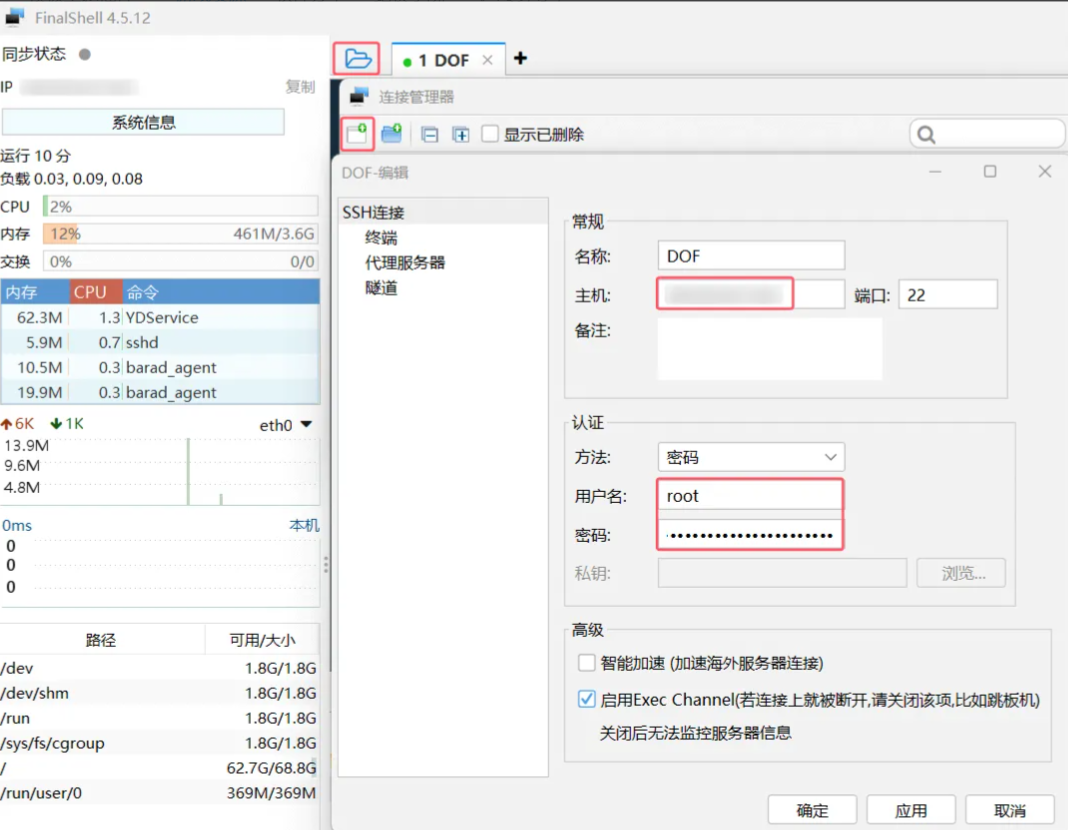The height and width of the screenshot is (830, 1068).
Task: Click the 复制 link beside IP
Action: pyautogui.click(x=300, y=87)
